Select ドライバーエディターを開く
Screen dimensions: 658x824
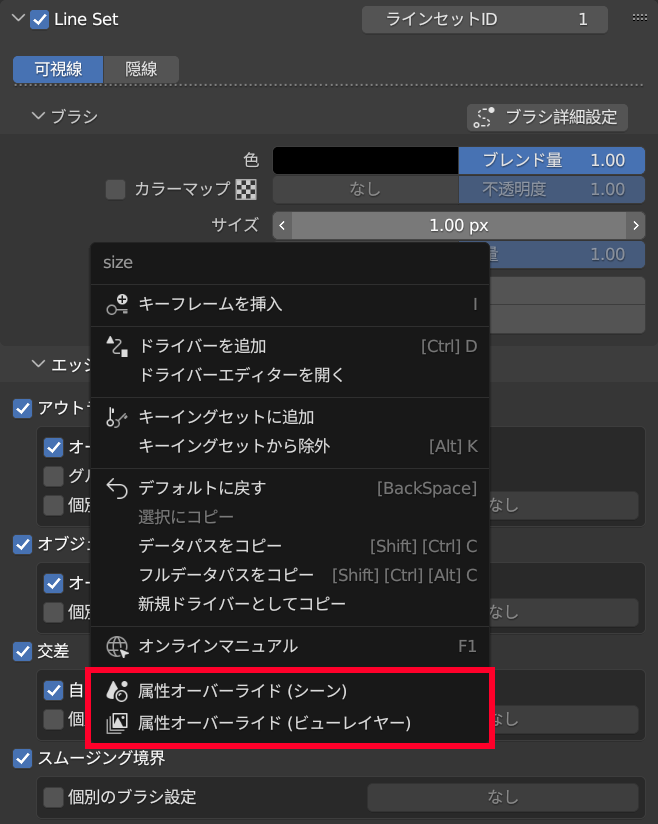point(290,375)
